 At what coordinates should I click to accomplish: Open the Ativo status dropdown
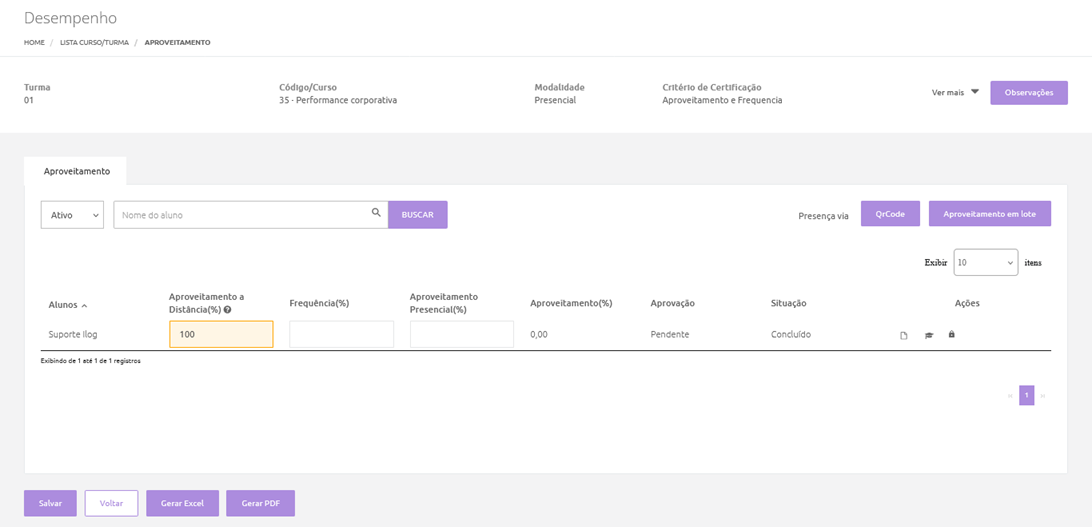pos(72,215)
